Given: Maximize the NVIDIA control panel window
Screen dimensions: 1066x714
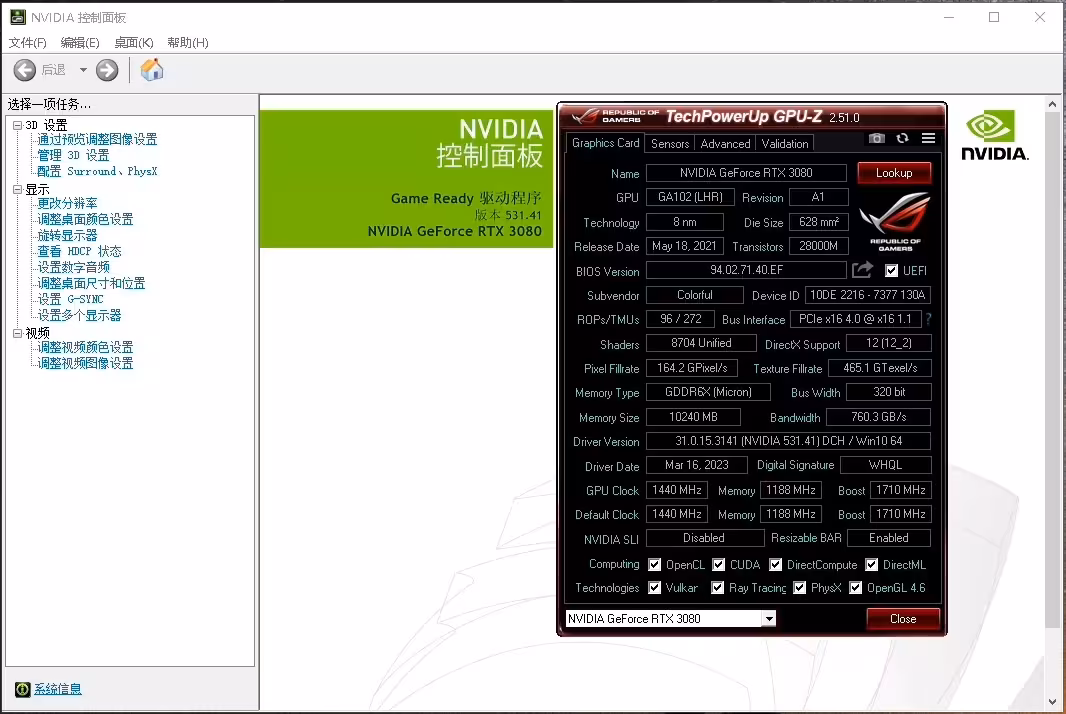Looking at the screenshot, I should pos(994,17).
